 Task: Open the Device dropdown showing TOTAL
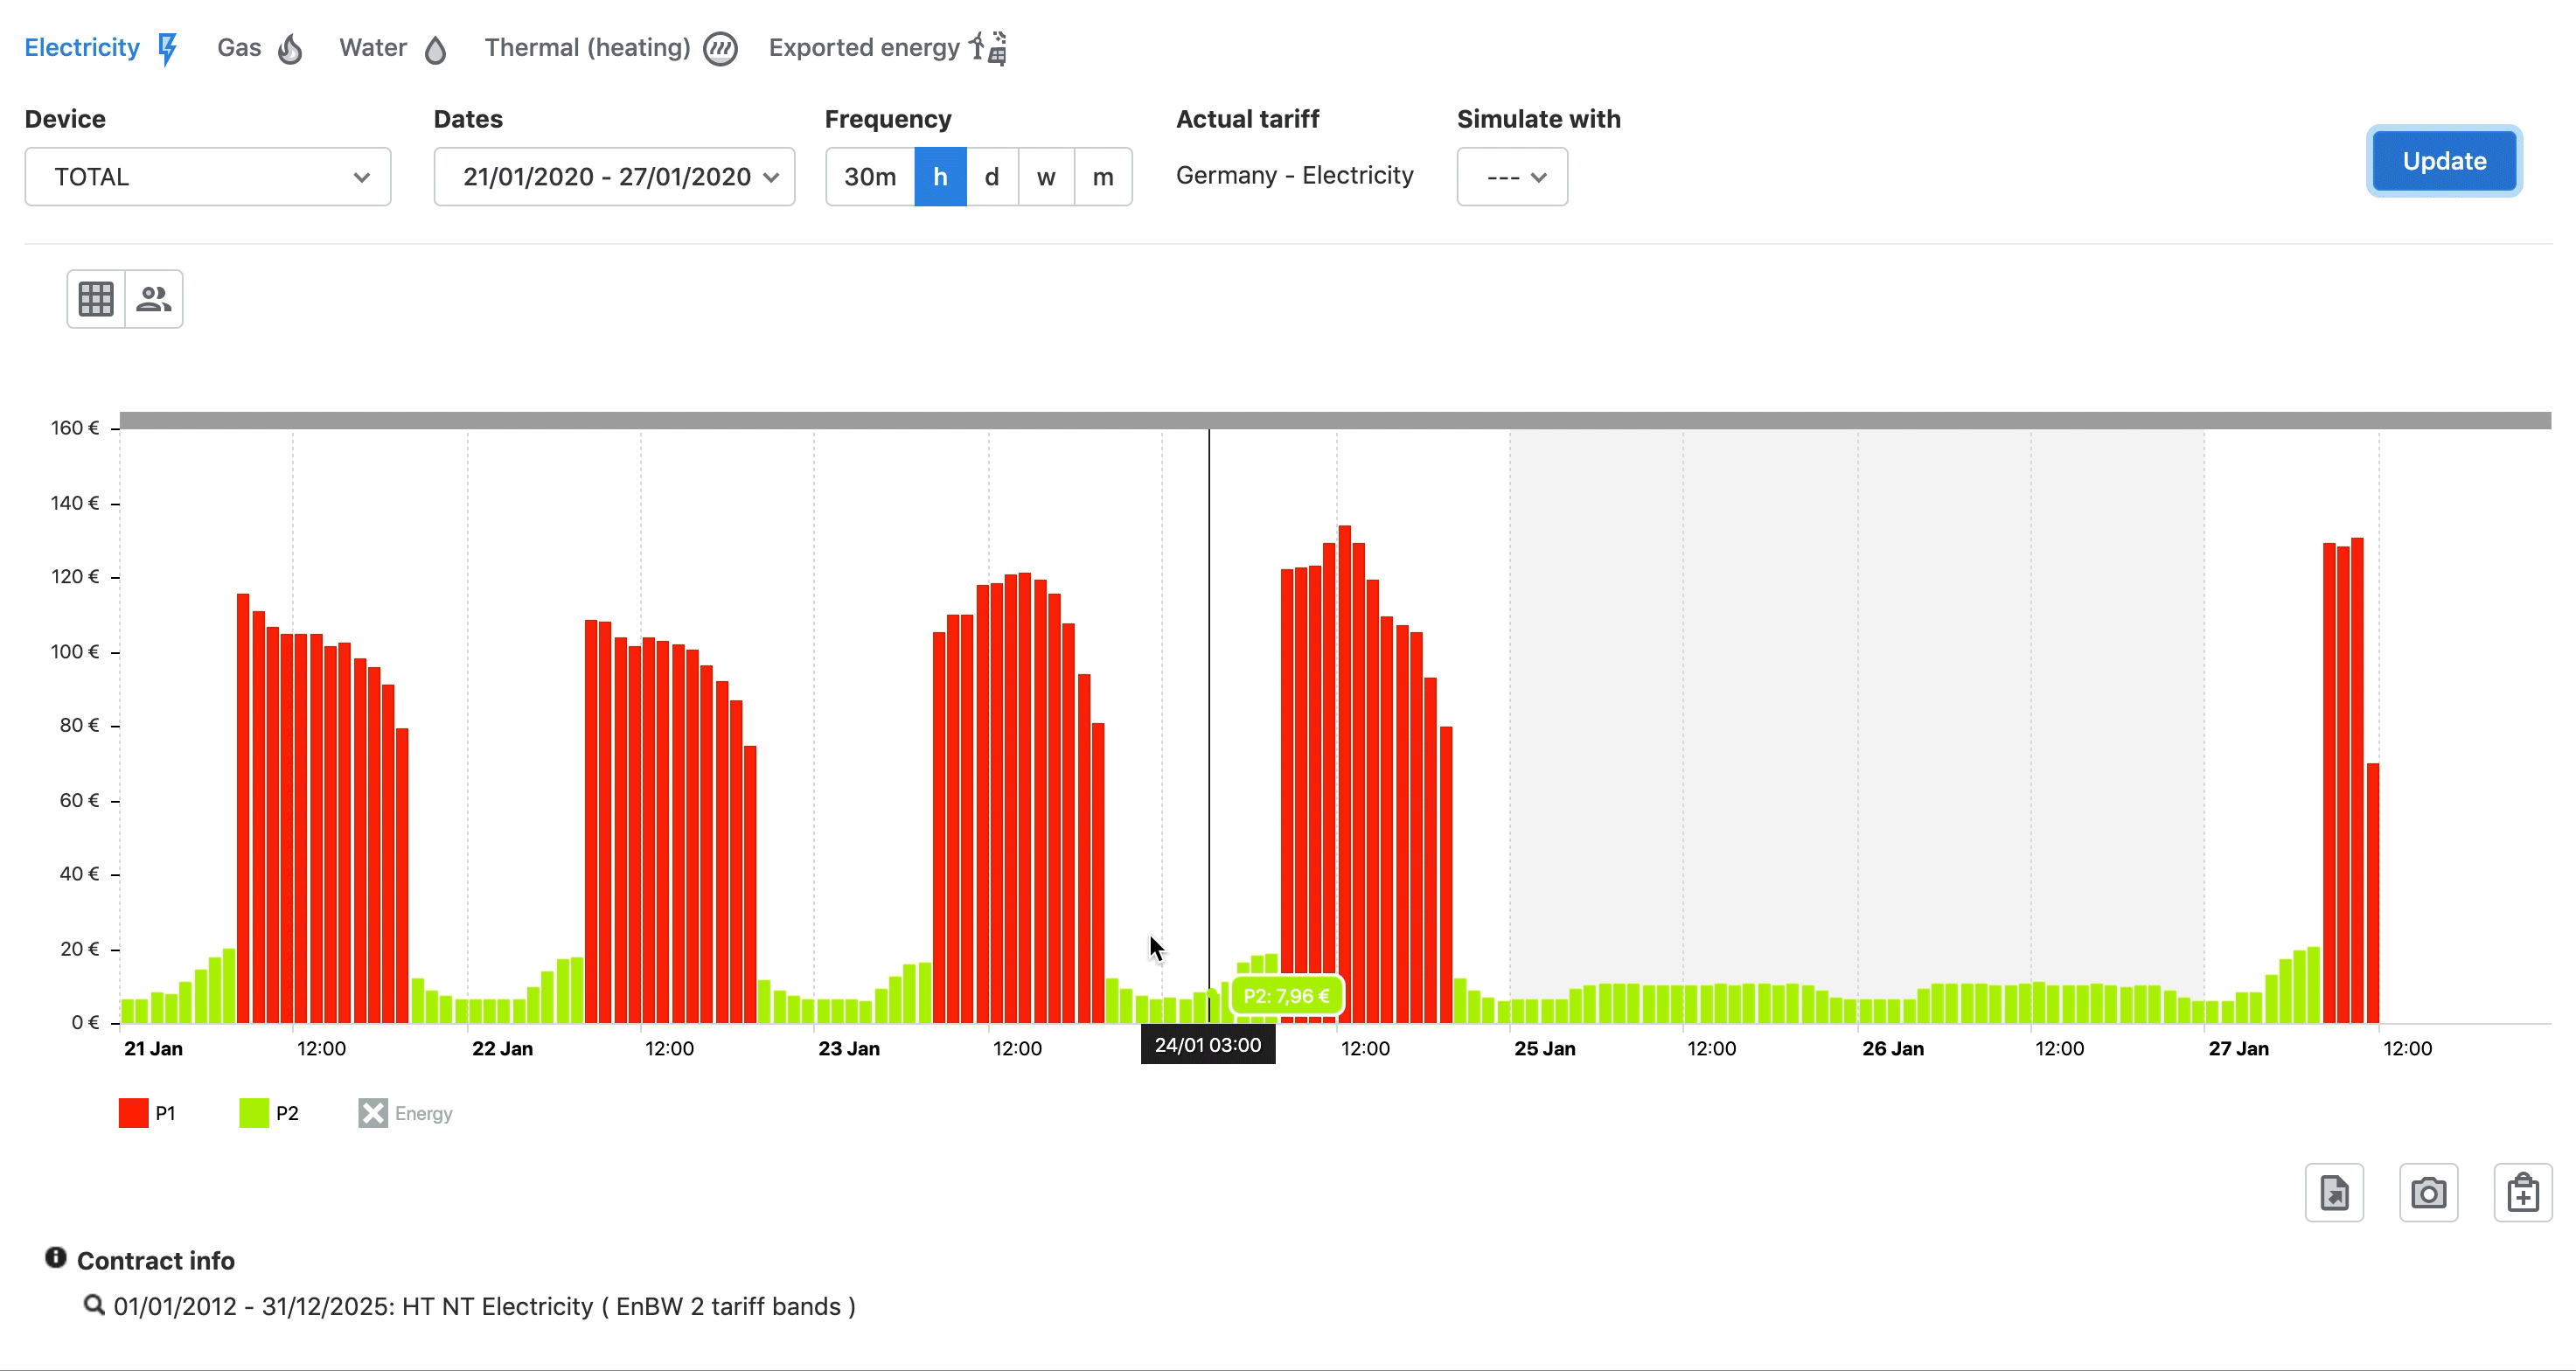click(207, 176)
